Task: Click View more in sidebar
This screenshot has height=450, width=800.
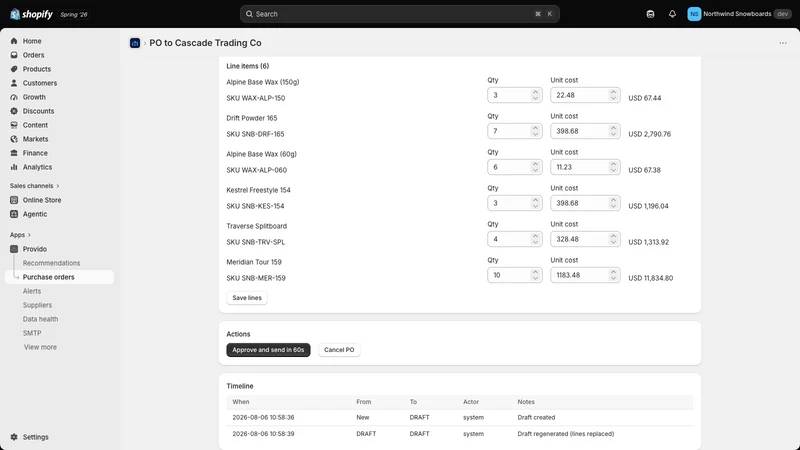Action: [x=40, y=347]
